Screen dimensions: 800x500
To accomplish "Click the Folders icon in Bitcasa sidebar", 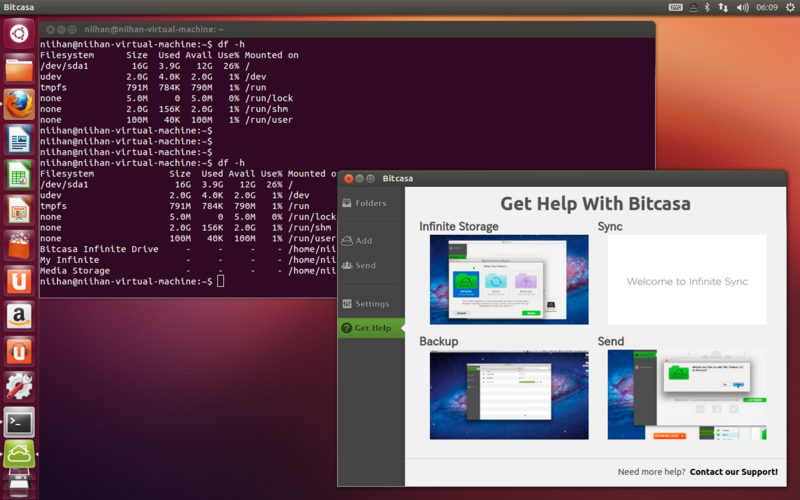I will click(347, 203).
